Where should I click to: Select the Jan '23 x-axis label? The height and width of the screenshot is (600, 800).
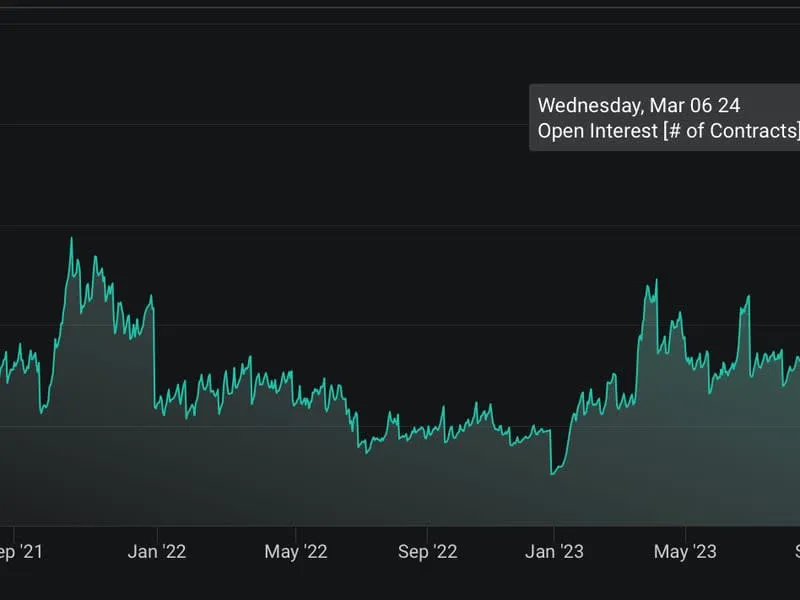tap(553, 552)
